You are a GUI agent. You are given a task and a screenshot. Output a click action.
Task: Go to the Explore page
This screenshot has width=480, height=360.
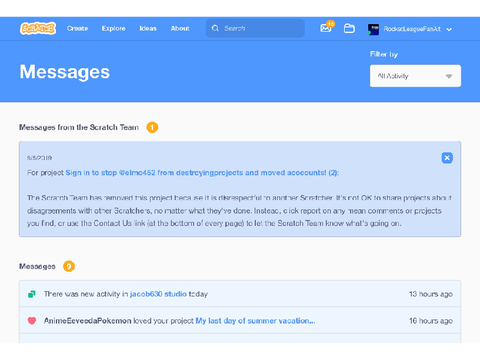tap(114, 28)
